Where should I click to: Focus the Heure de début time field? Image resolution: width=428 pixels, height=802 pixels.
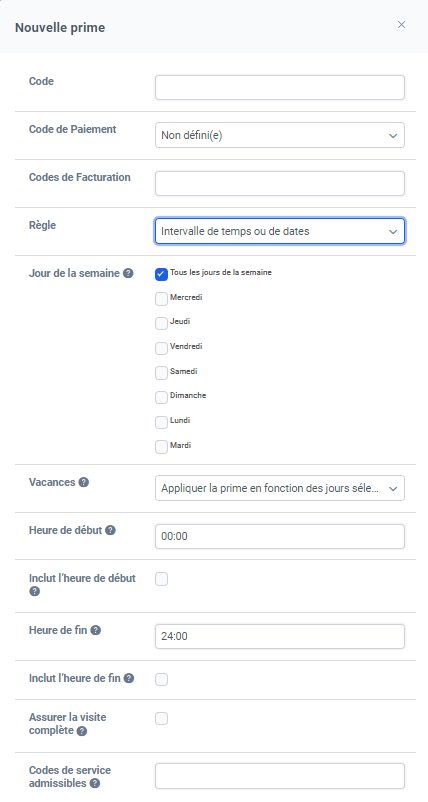pos(280,537)
